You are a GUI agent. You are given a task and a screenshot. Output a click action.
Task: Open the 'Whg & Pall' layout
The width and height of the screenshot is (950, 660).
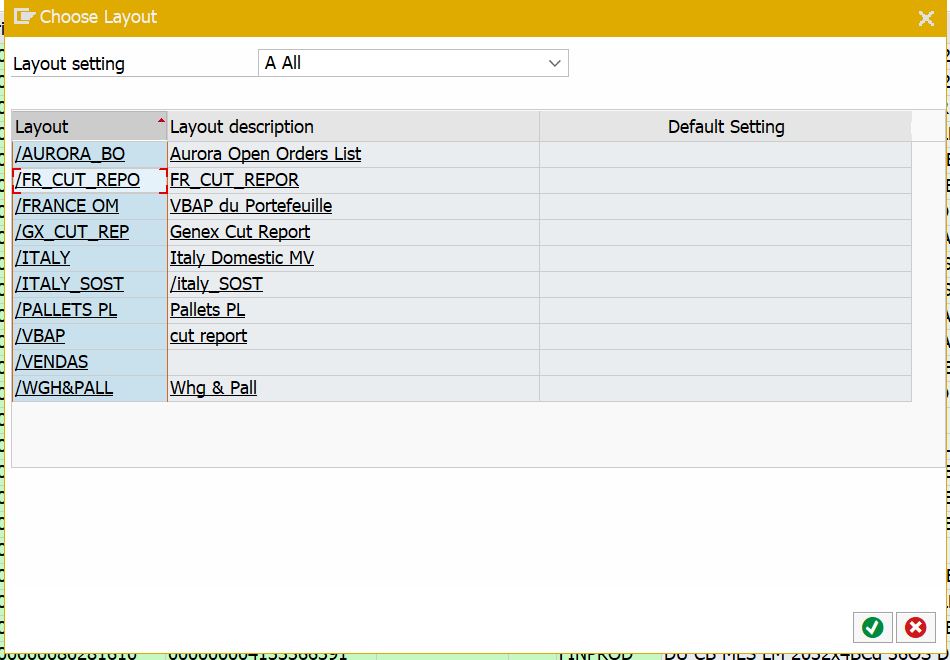(x=212, y=388)
